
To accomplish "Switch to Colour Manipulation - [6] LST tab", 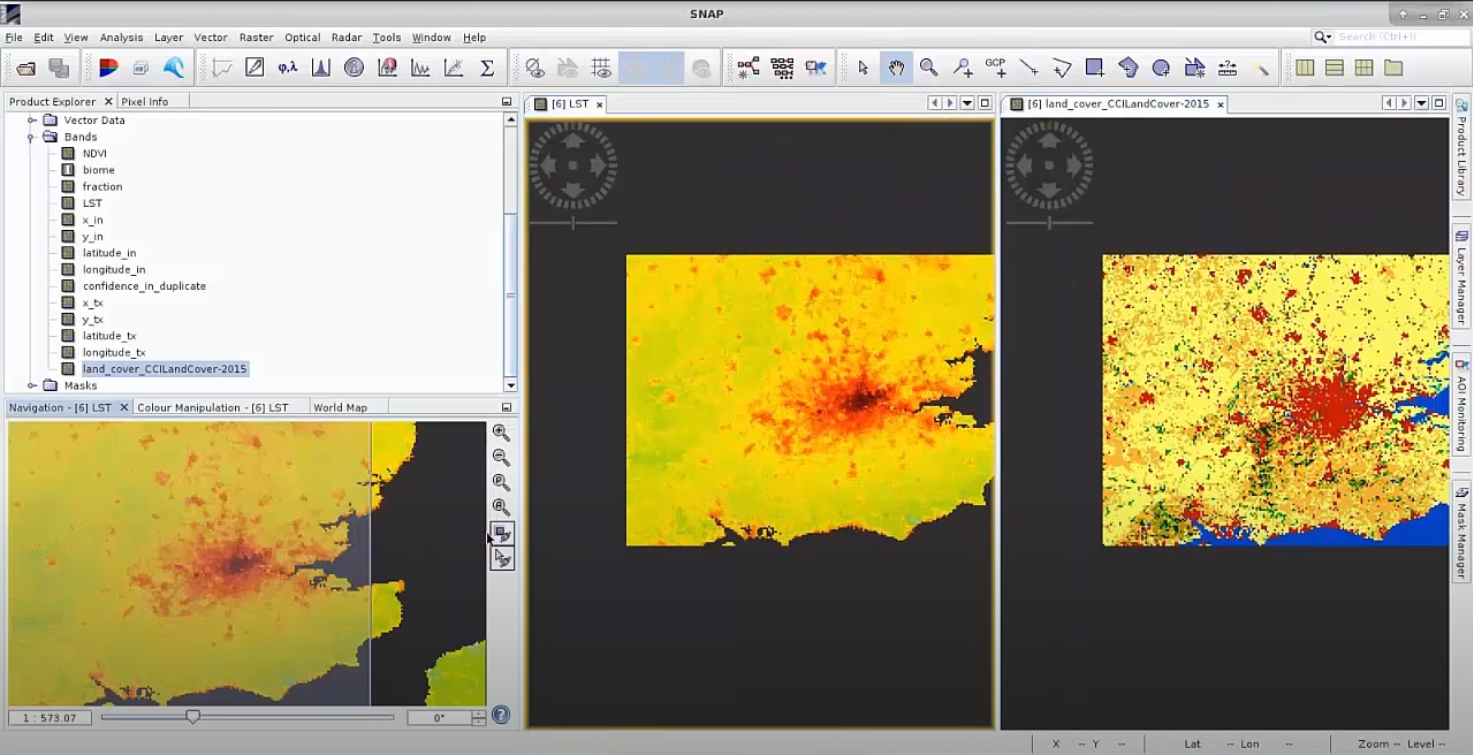I will click(212, 407).
